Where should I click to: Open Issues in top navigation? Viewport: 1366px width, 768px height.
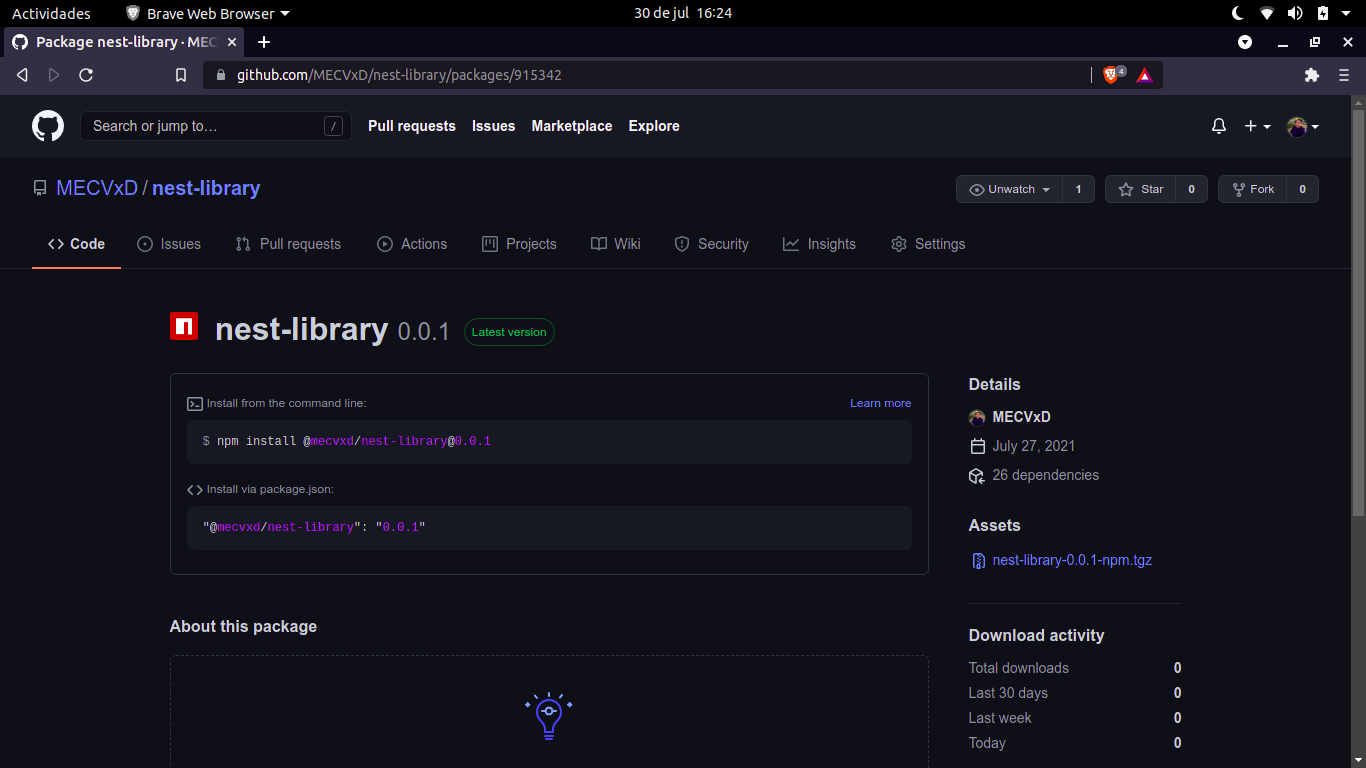pyautogui.click(x=494, y=126)
